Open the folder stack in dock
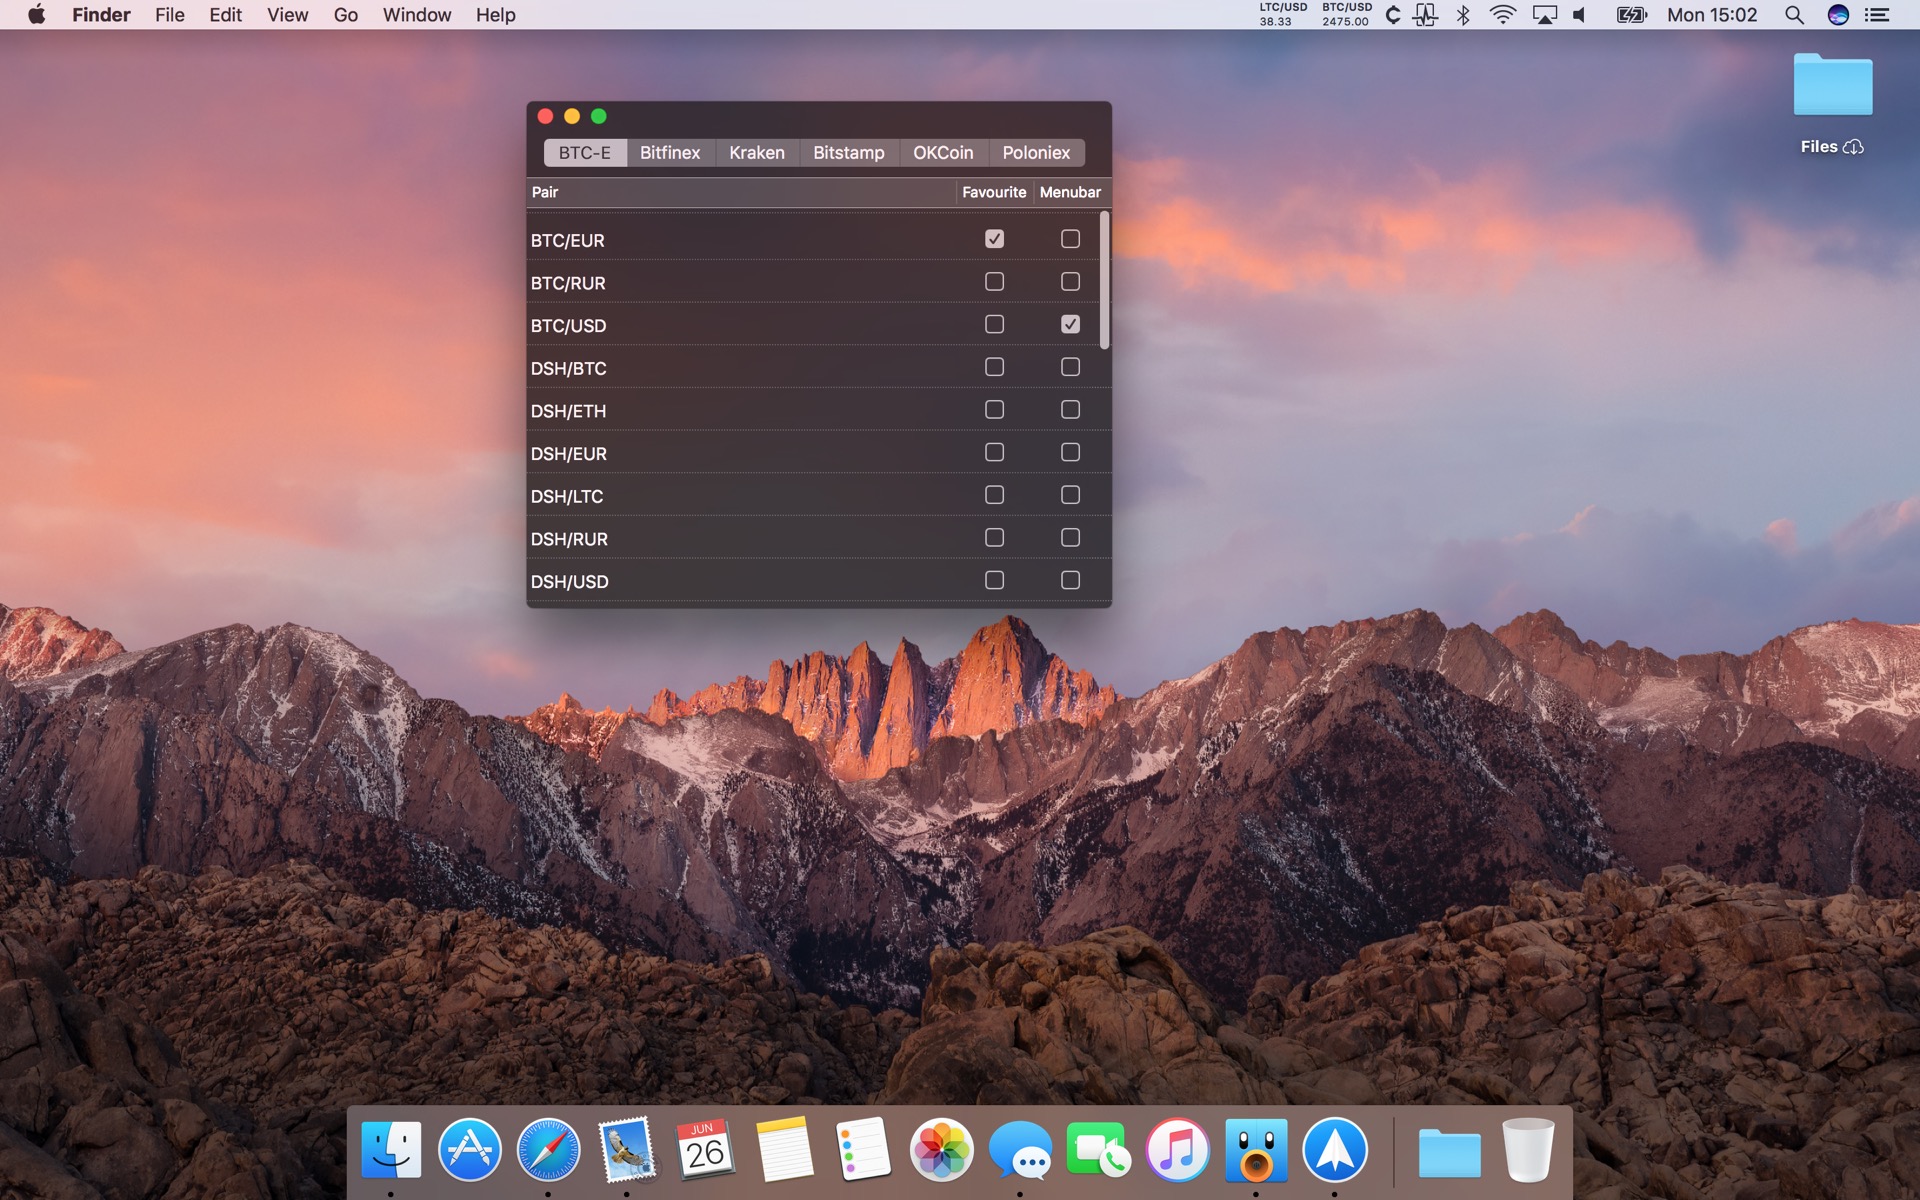This screenshot has width=1920, height=1200. click(x=1449, y=1152)
